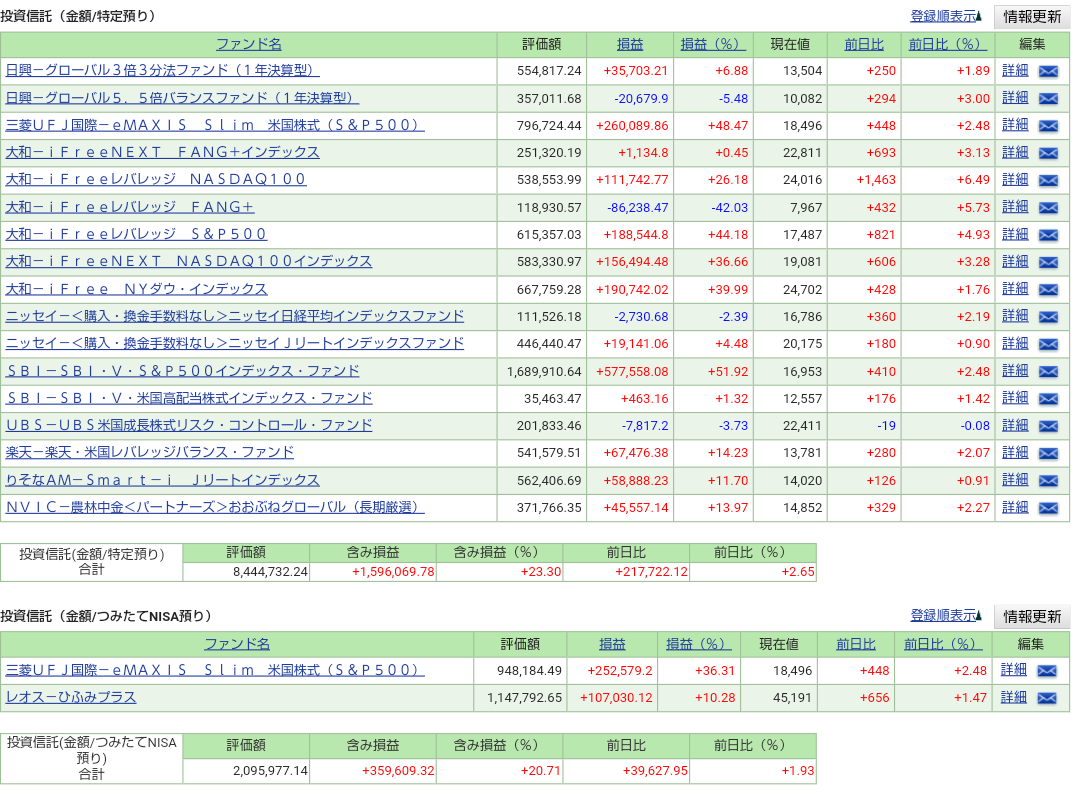Click the envelope icon in the iFreeレバレッジ S&P500 row
The width and height of the screenshot is (1080, 794).
[1048, 235]
